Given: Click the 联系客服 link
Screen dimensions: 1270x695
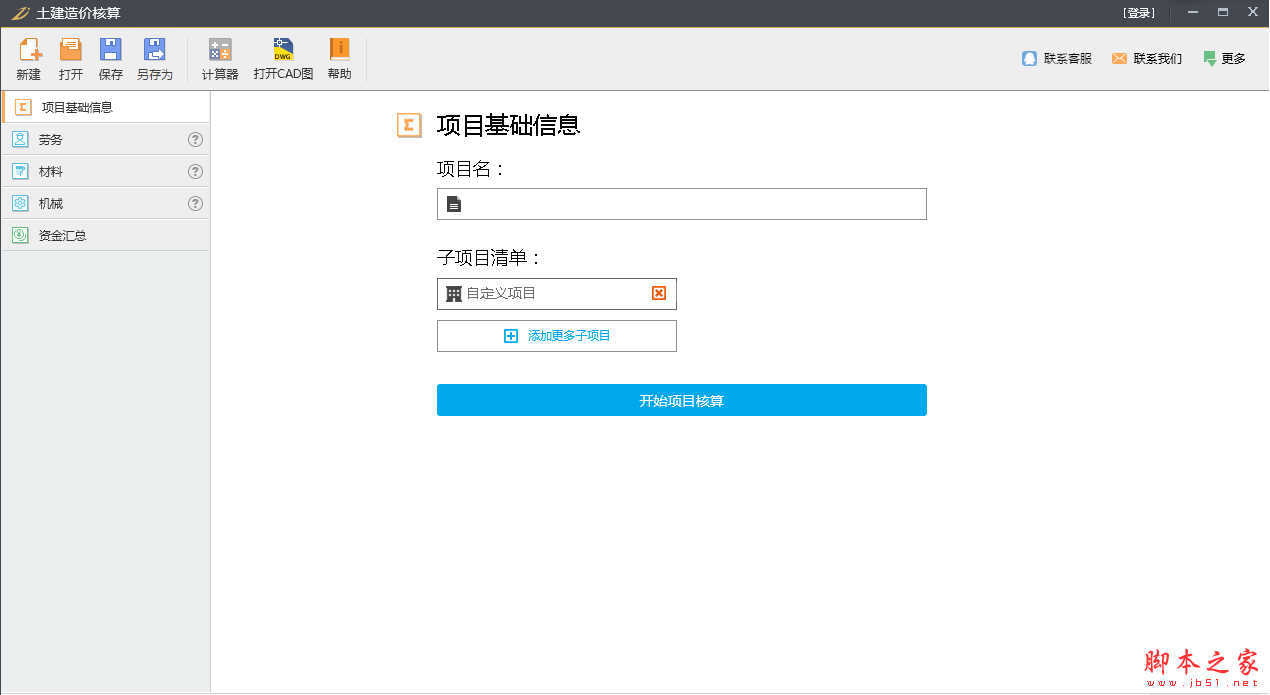Looking at the screenshot, I should coord(1057,59).
